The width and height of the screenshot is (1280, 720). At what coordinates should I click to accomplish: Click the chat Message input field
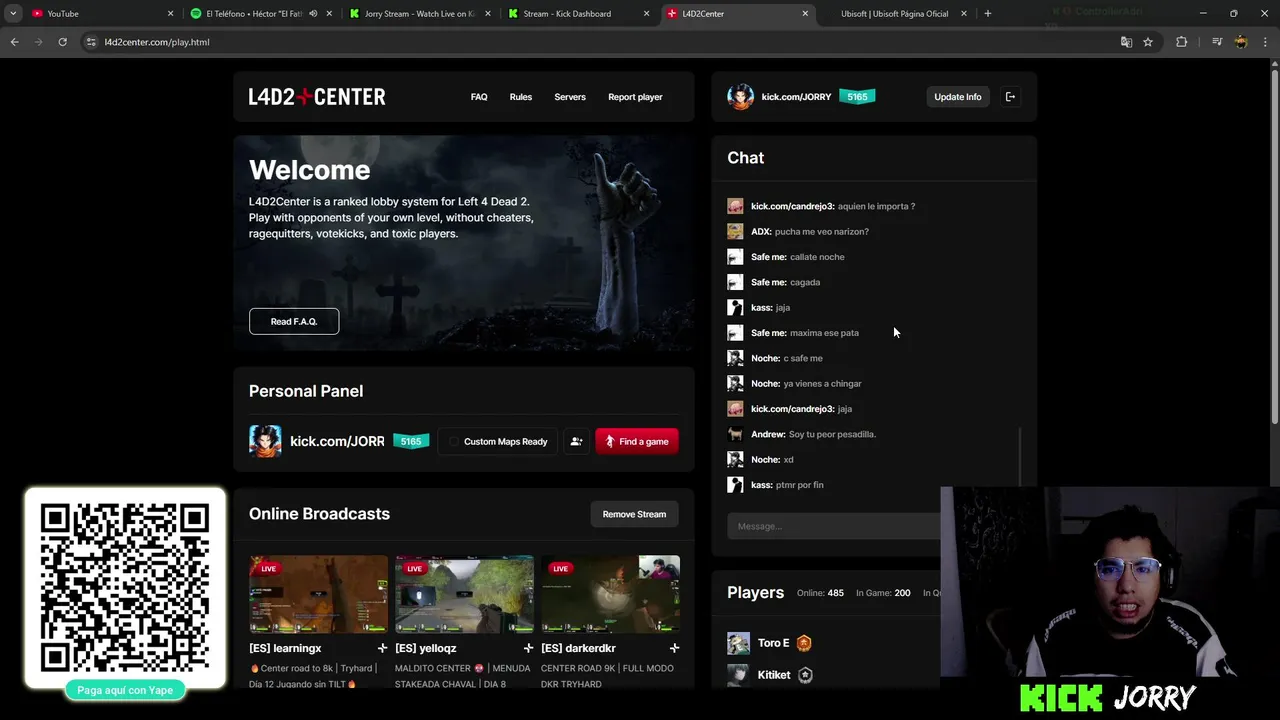(x=834, y=526)
